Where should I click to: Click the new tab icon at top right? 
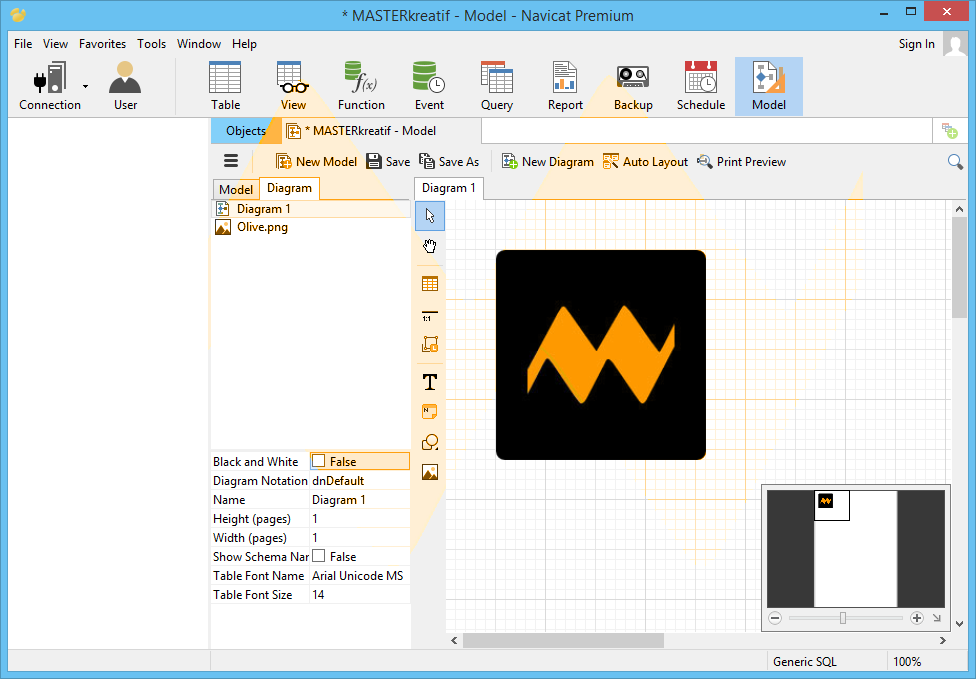tap(949, 131)
